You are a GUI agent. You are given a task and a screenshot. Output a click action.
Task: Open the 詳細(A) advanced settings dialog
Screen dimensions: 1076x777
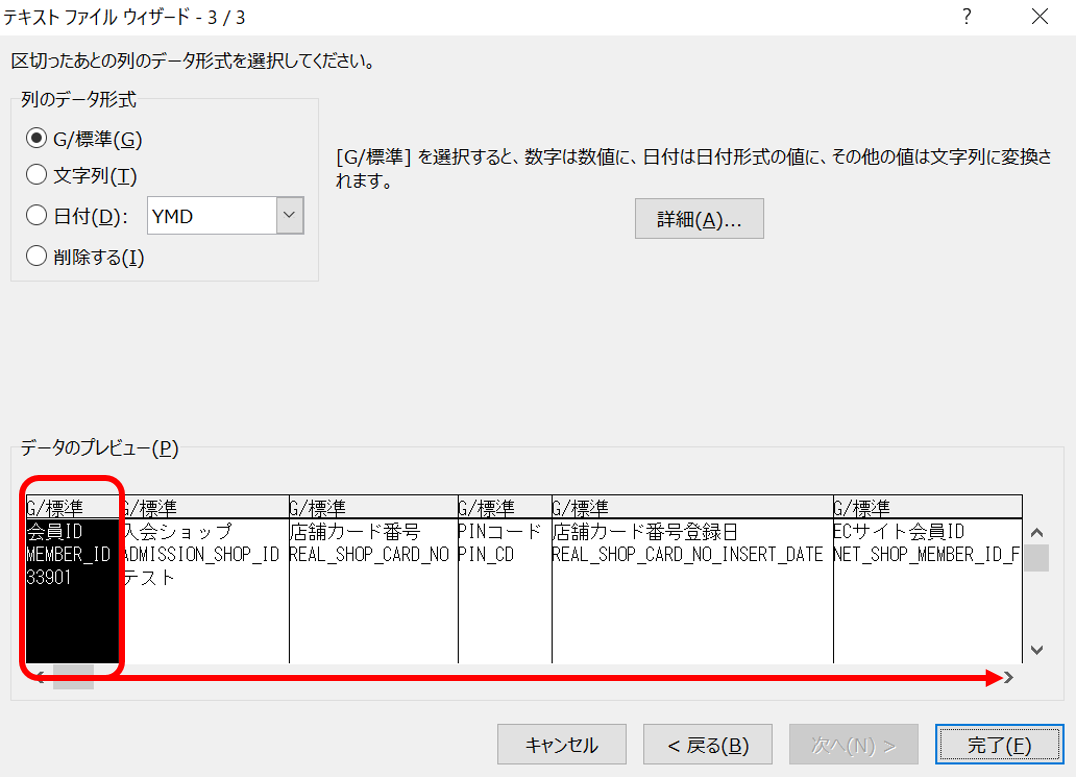pos(698,218)
